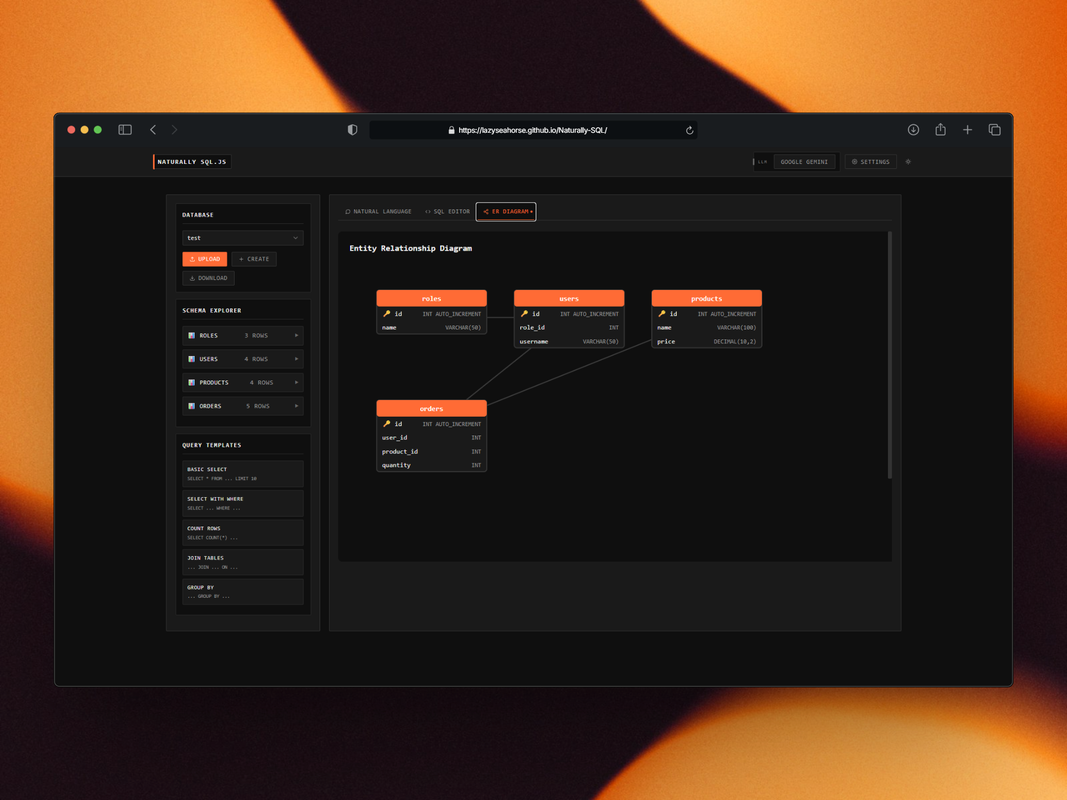Switch to the SQL Editor tab
Screen dimensions: 1067x800
[x=447, y=212]
